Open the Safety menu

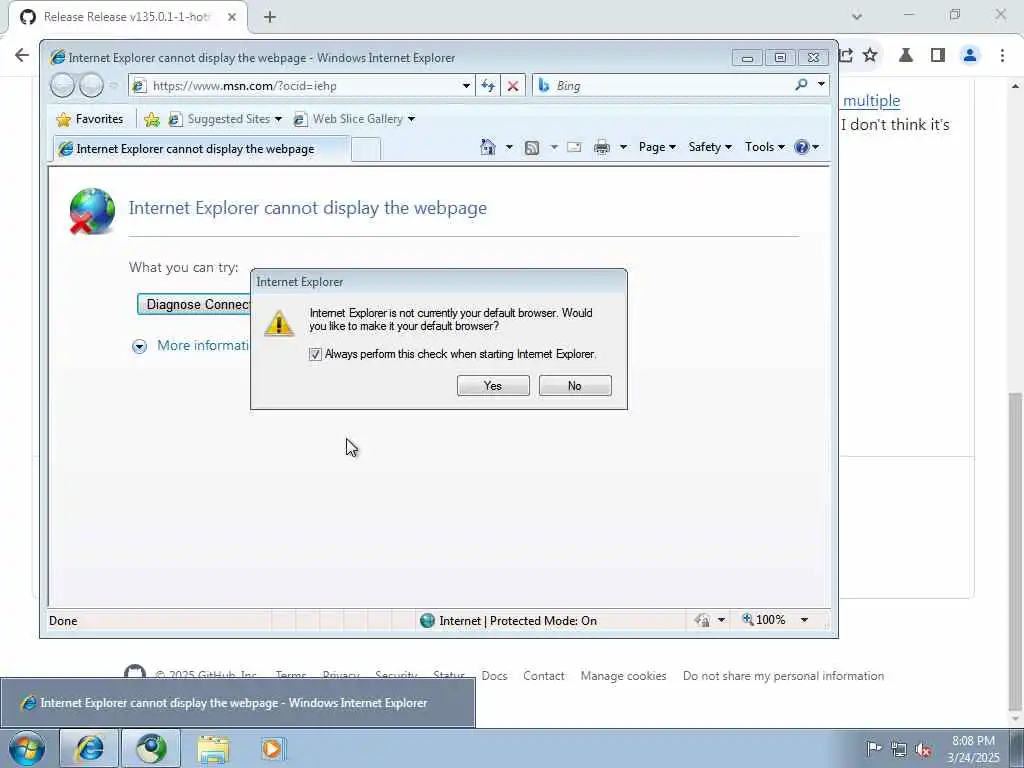pyautogui.click(x=710, y=147)
